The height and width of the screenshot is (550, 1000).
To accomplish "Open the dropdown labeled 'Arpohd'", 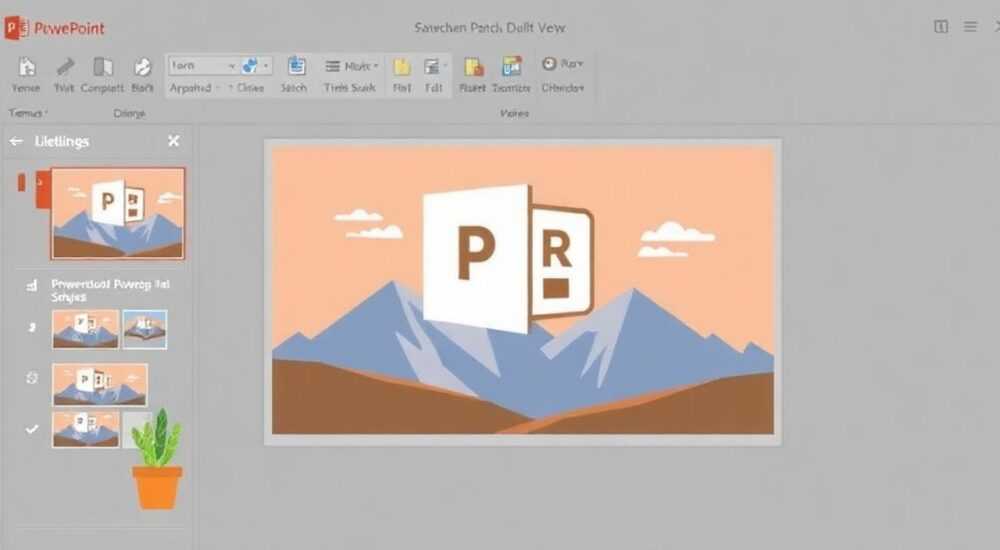I will pos(195,88).
